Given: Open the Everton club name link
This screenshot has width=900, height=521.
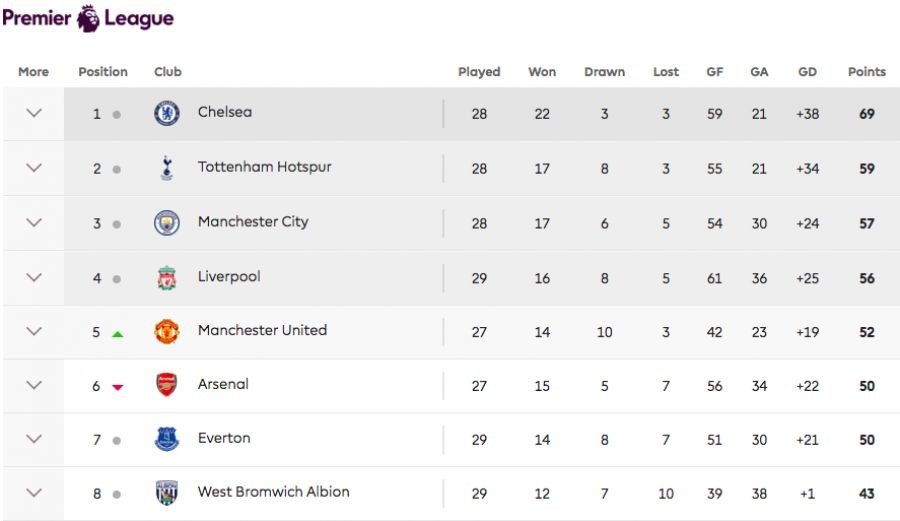Looking at the screenshot, I should pos(224,438).
